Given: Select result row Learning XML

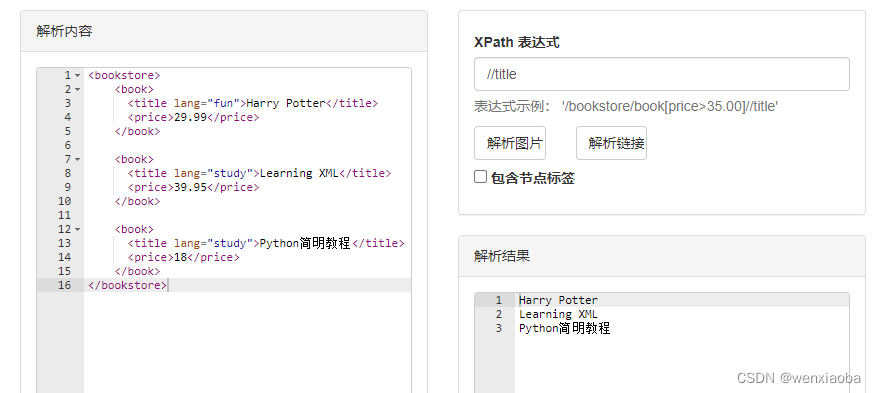Looking at the screenshot, I should coord(558,314).
